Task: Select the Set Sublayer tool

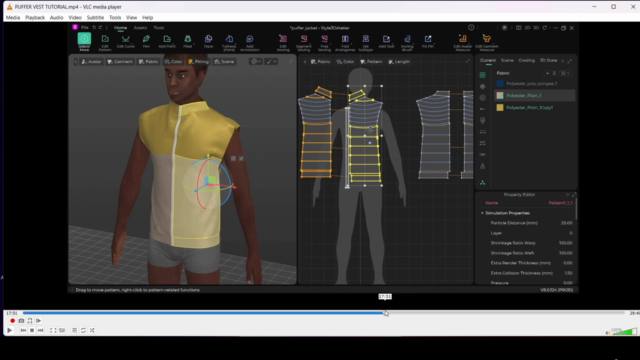Action: 366,42
